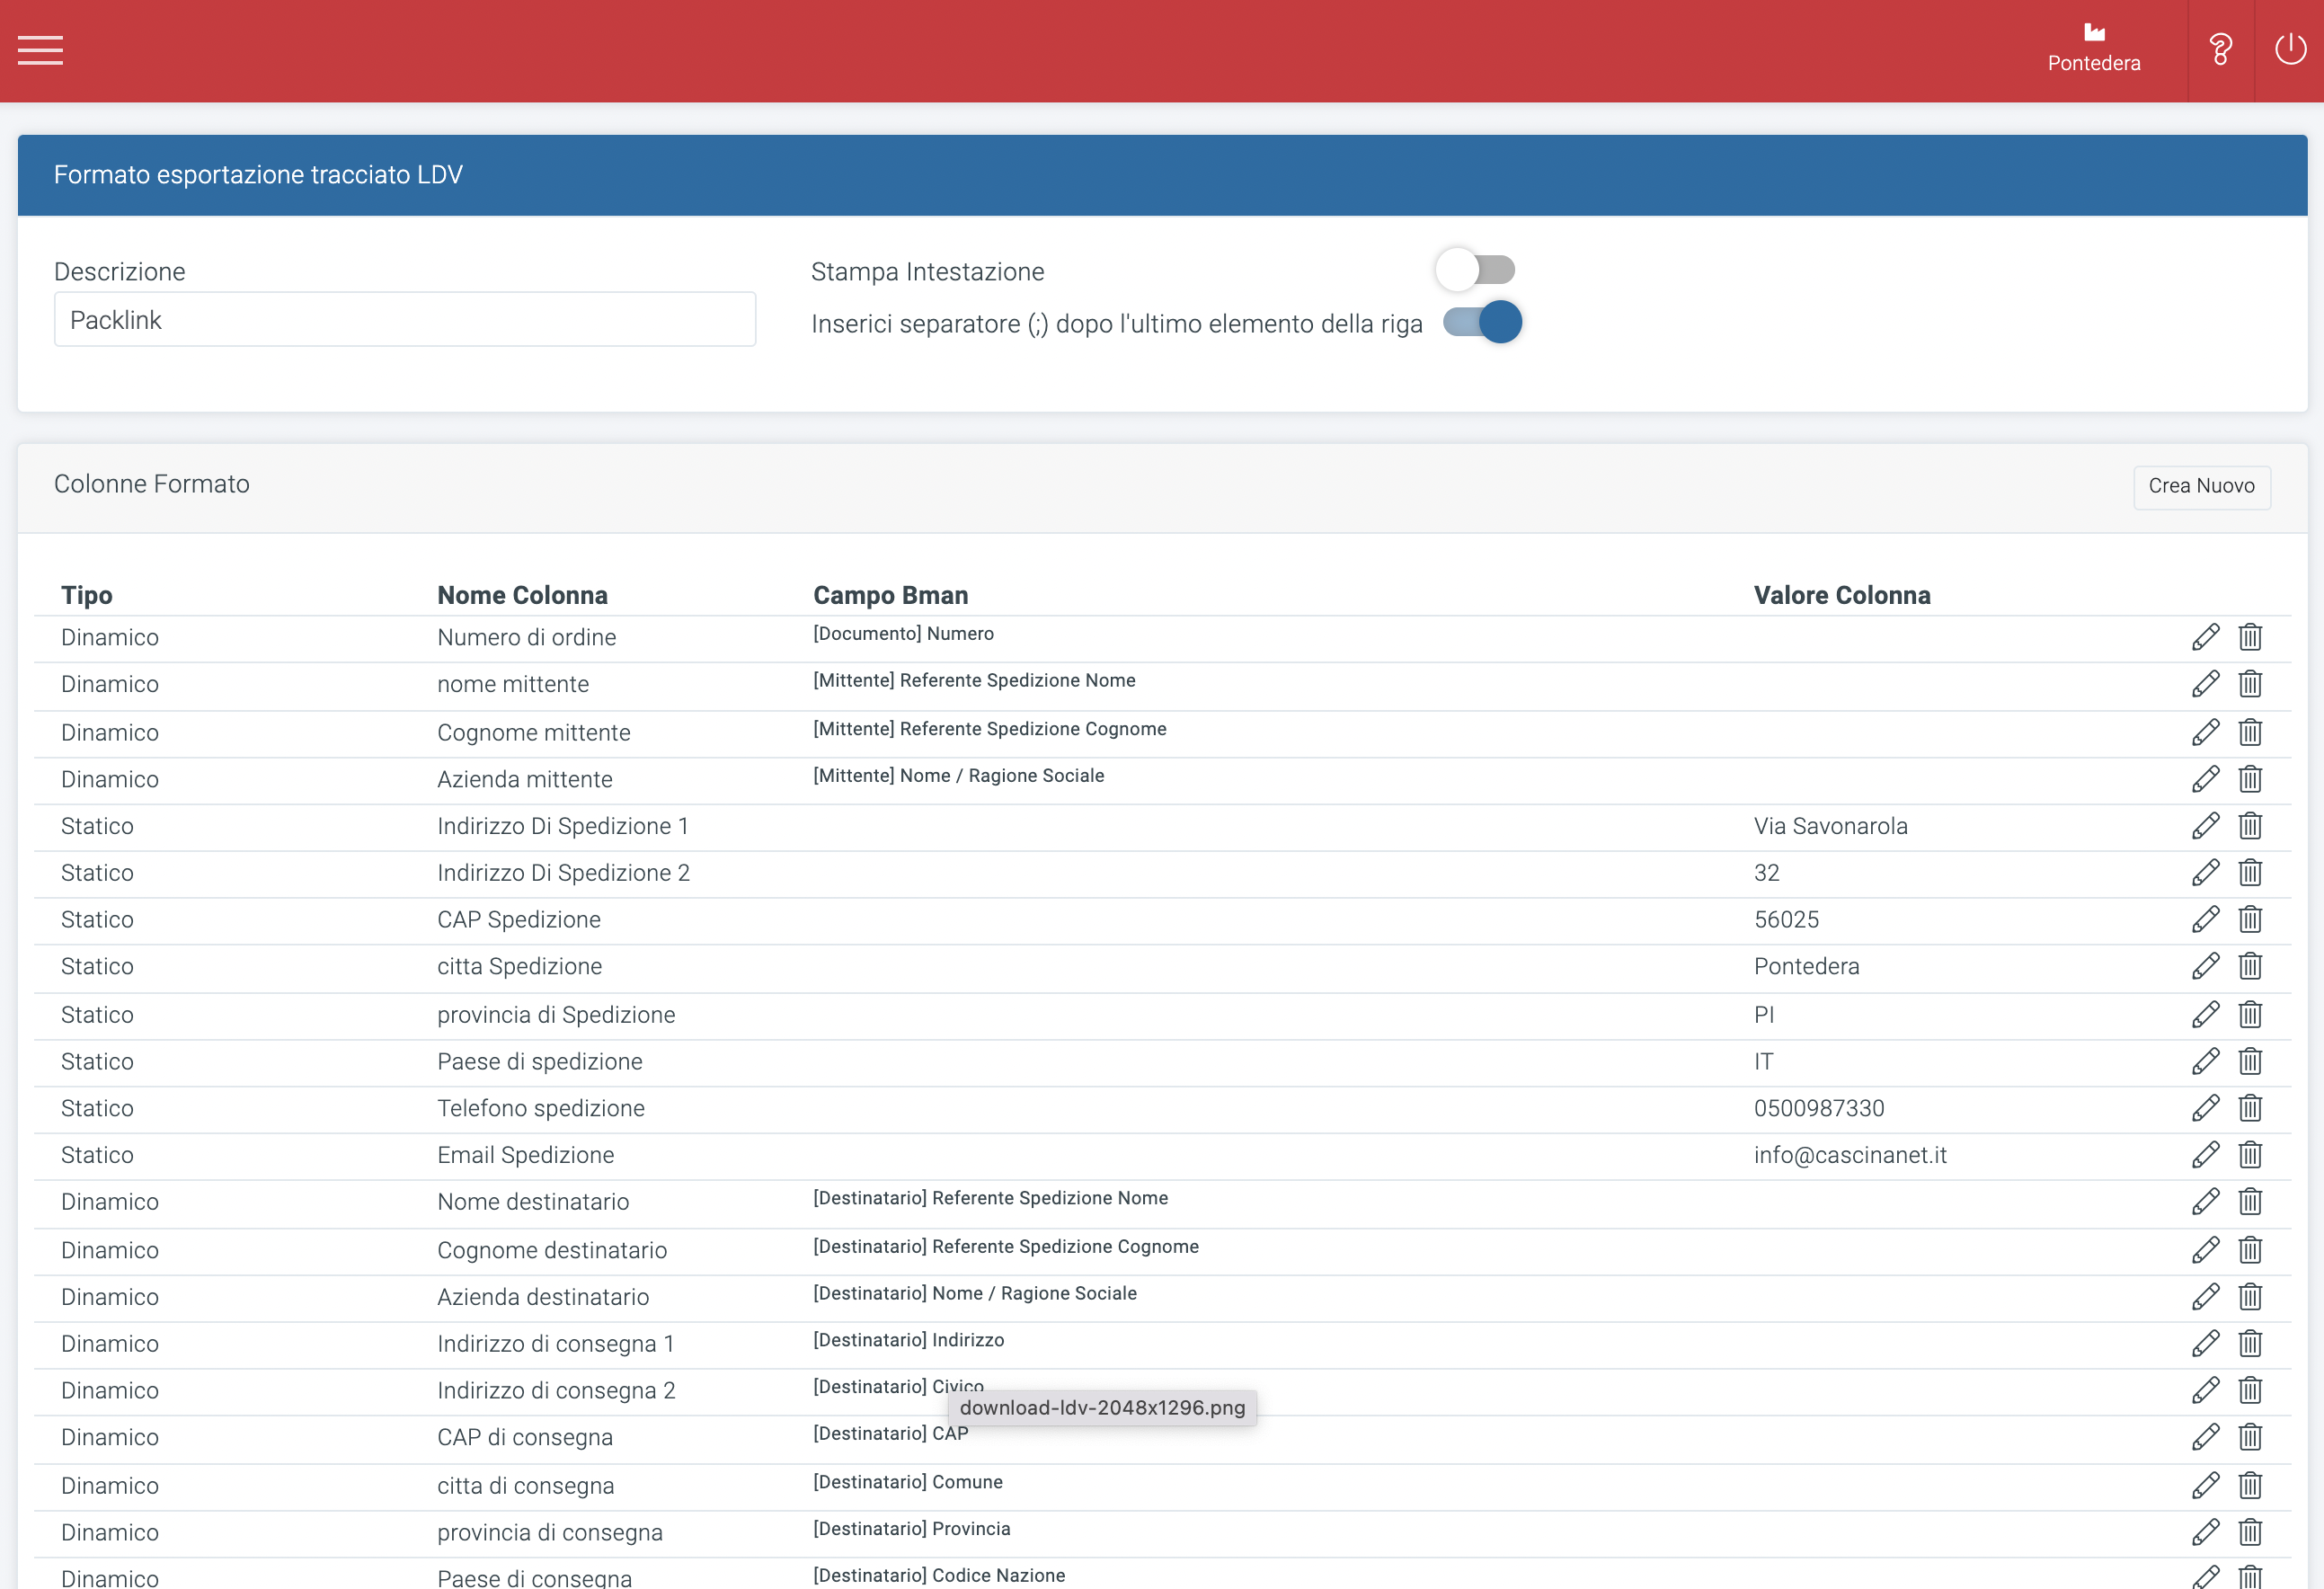This screenshot has height=1589, width=2324.
Task: Edit the Email Spedizione row
Action: pos(2205,1156)
